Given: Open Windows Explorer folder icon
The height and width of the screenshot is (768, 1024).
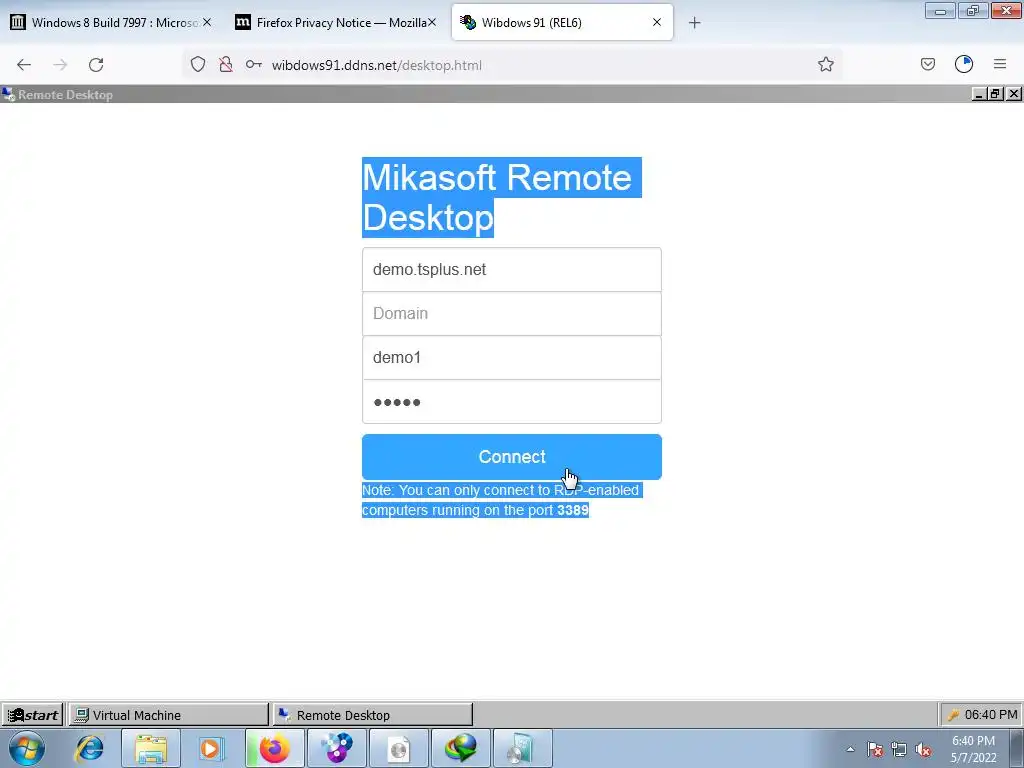Looking at the screenshot, I should pyautogui.click(x=151, y=748).
